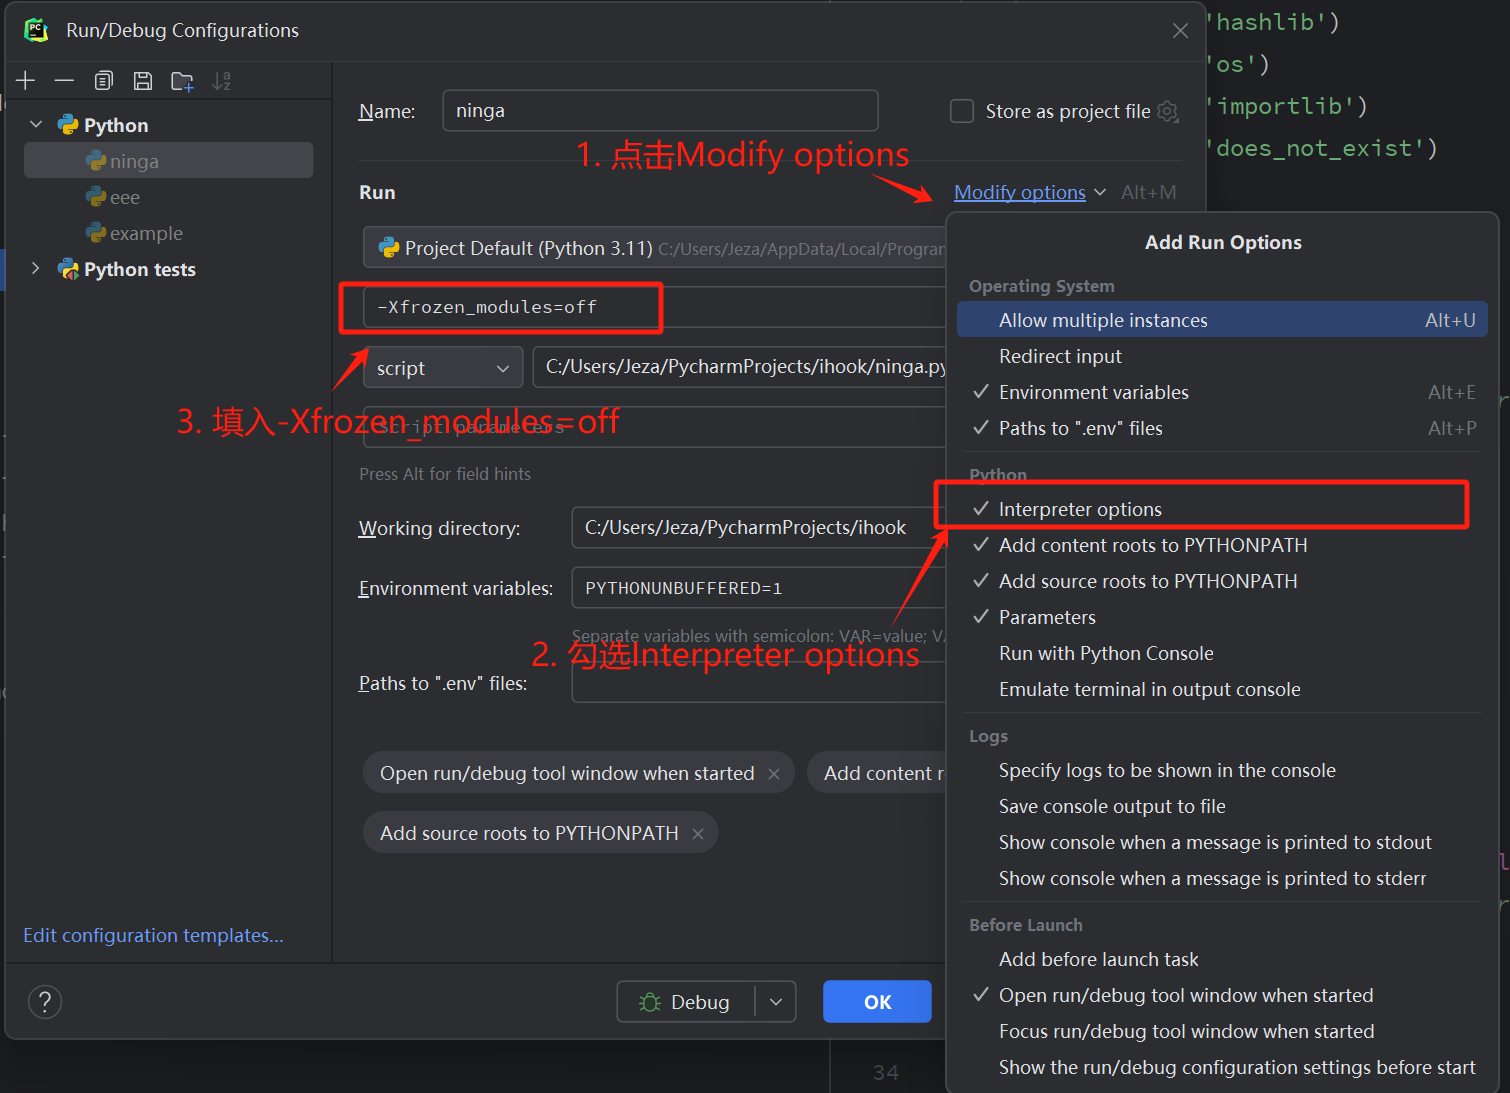
Task: Open Edit configuration templates link
Action: tap(153, 935)
